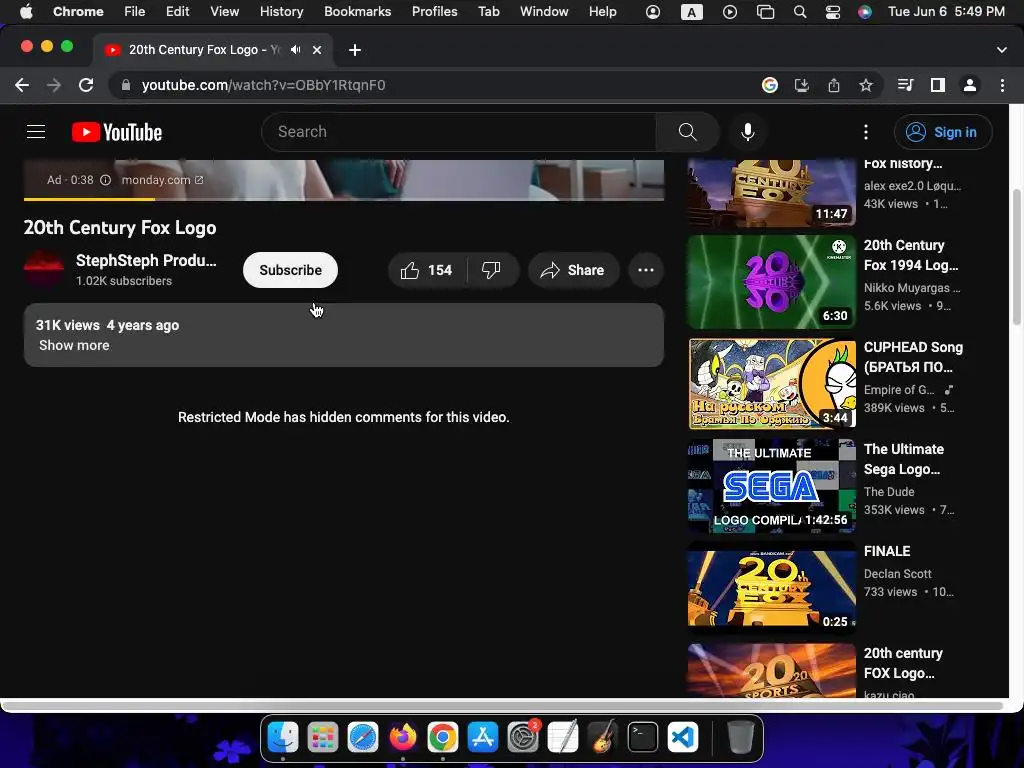This screenshot has height=768, width=1024.
Task: Open the Google icon in the address bar
Action: [x=770, y=85]
